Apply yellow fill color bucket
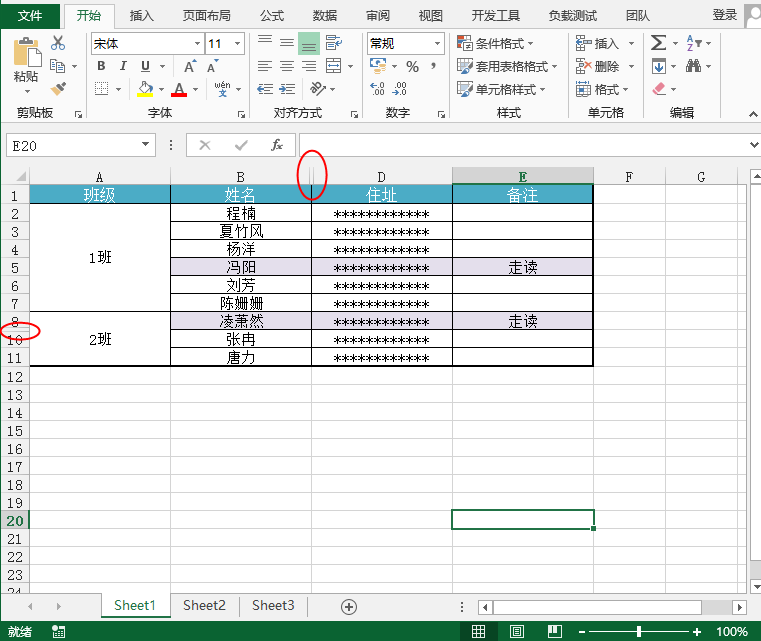This screenshot has width=761, height=641. tap(145, 89)
